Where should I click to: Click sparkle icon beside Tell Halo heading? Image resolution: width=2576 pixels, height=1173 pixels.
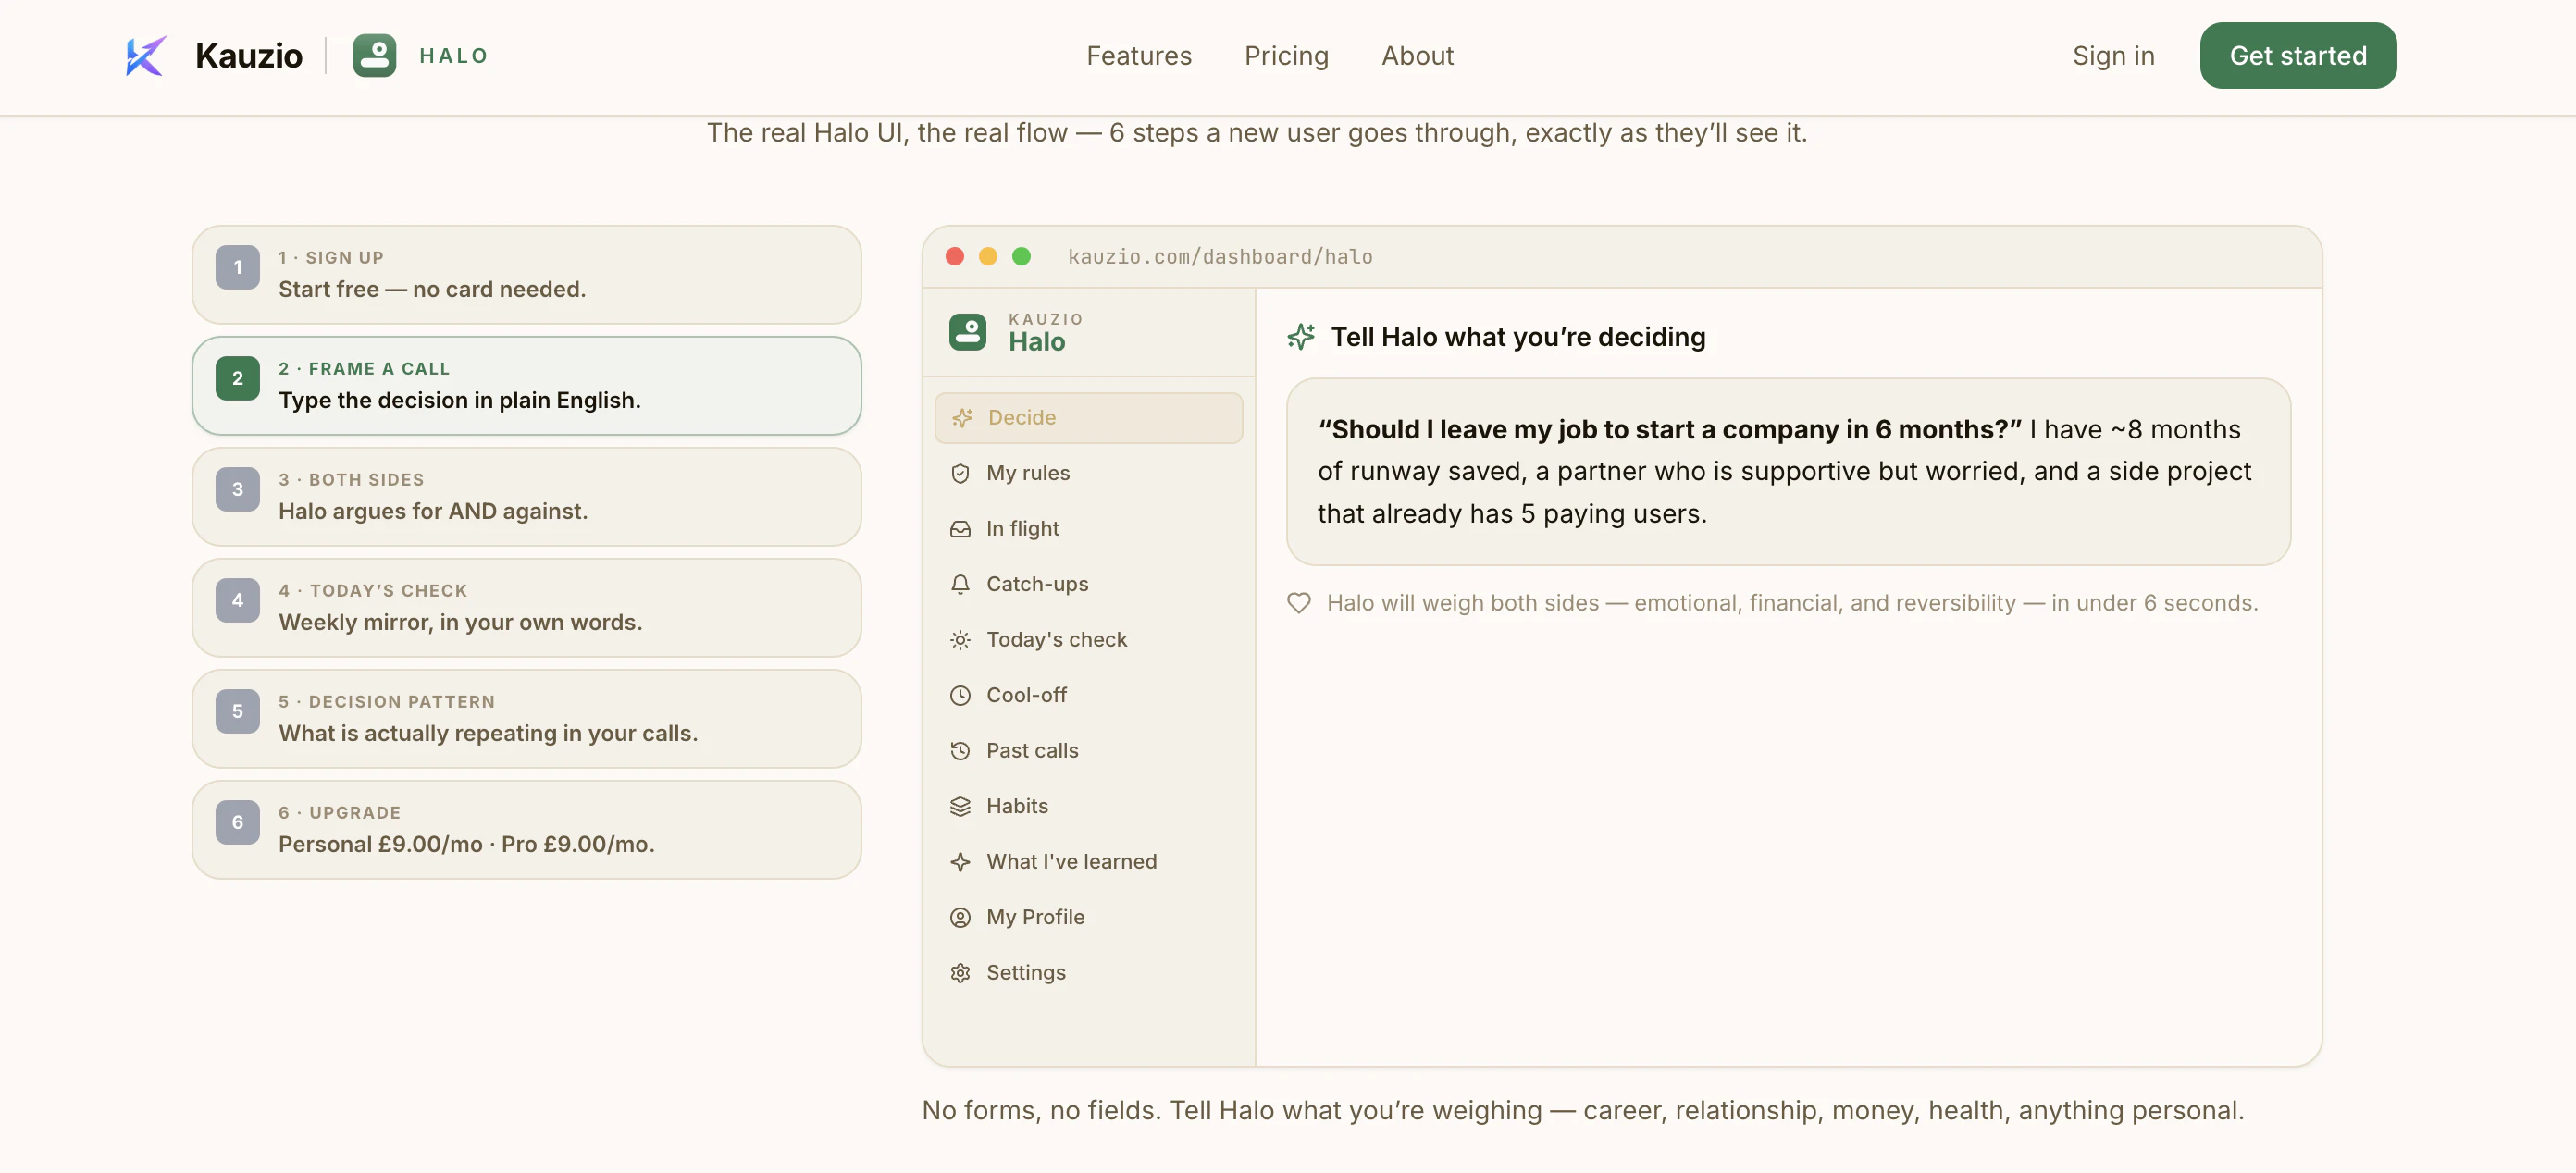pyautogui.click(x=1300, y=337)
